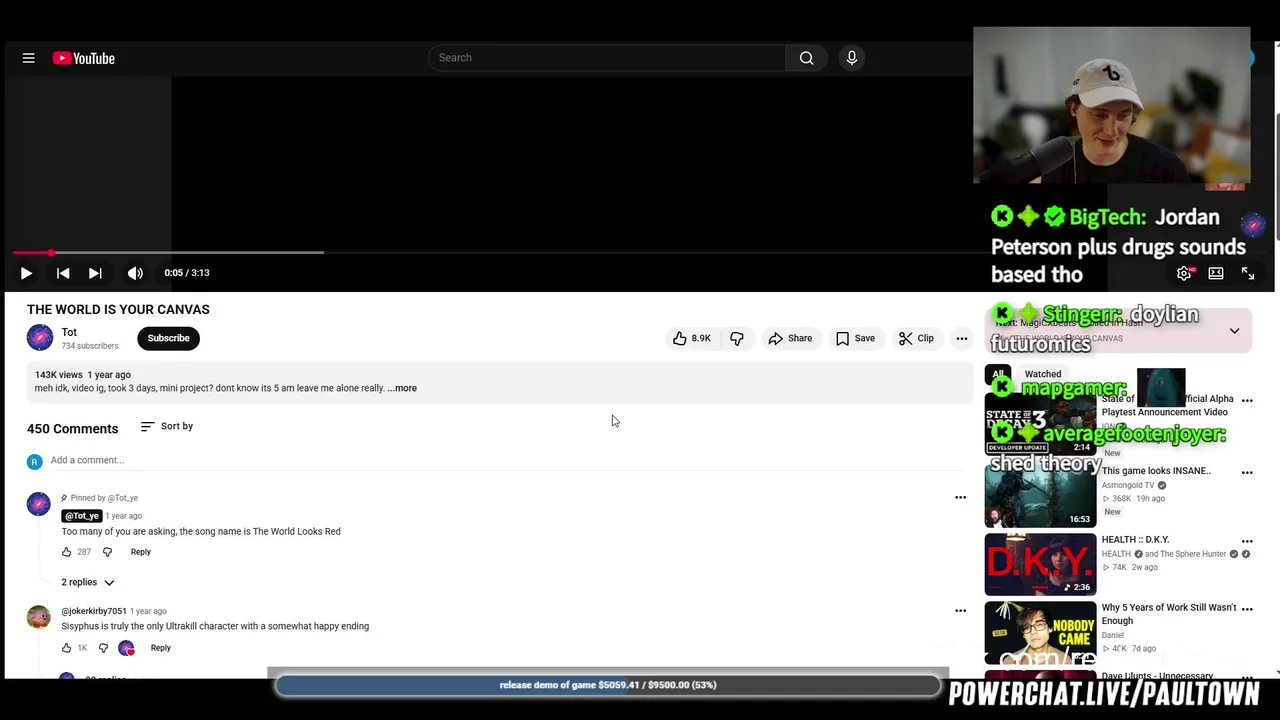The width and height of the screenshot is (1280, 720).
Task: Open 'Why 5 Years of Work Still Wasn't Enough' title
Action: click(1169, 614)
